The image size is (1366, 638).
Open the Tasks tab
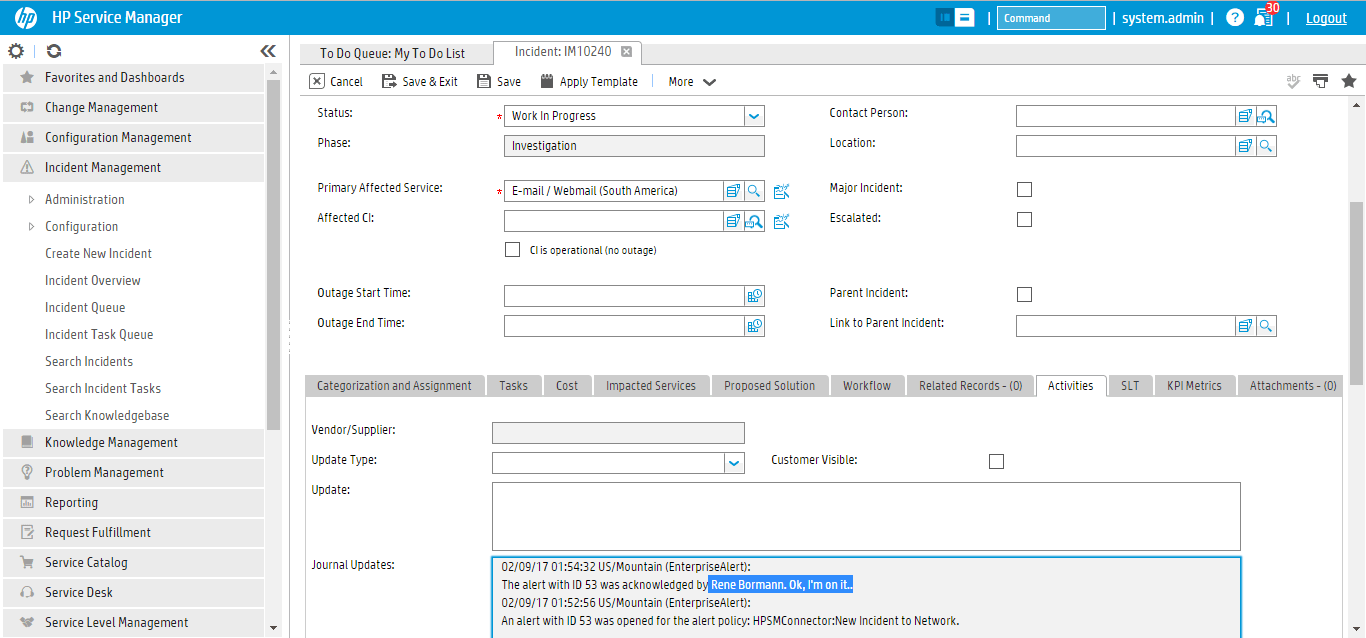(x=514, y=386)
